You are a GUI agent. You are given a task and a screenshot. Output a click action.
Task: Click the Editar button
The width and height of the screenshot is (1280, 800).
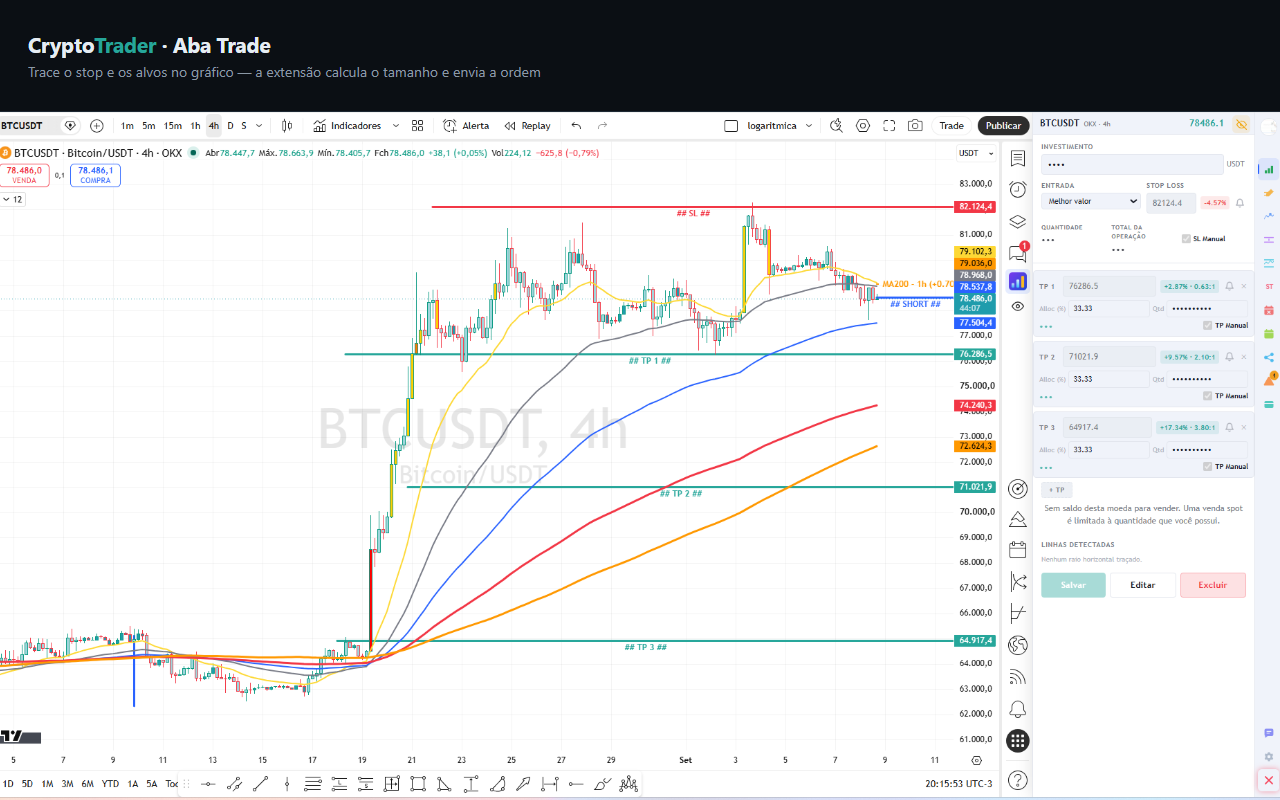[1143, 585]
